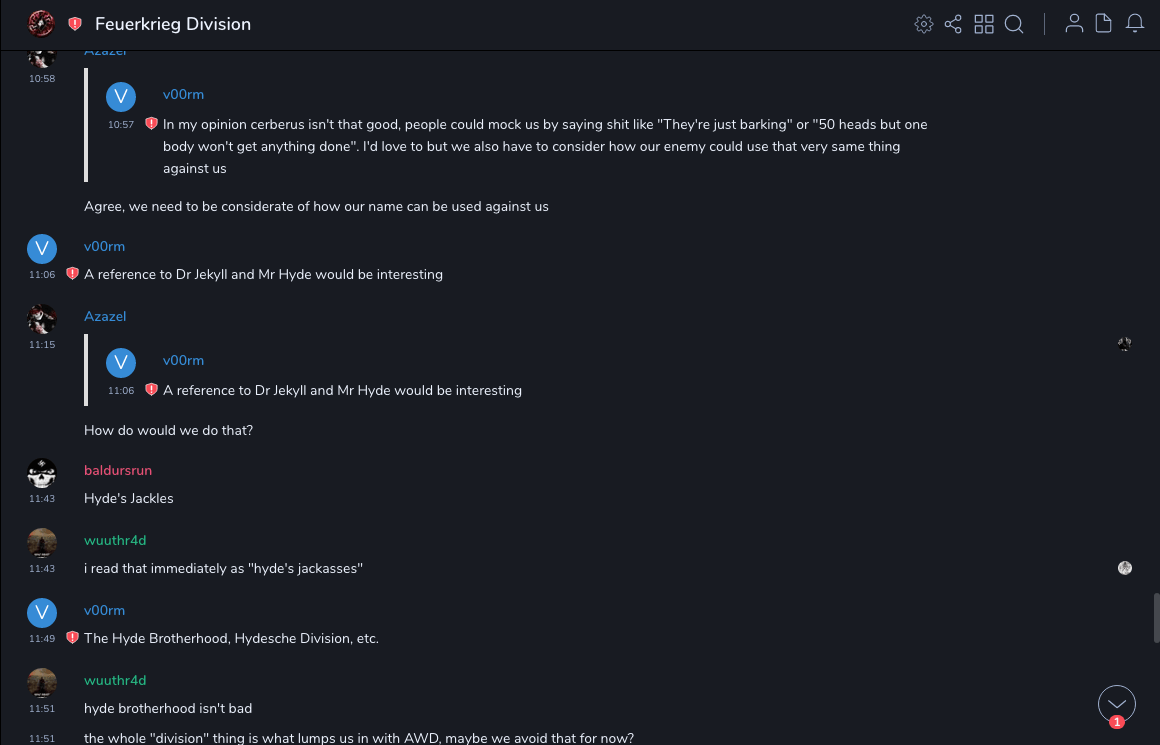Click the read receipt avatar beside "hyde's jackasses" message
This screenshot has width=1160, height=745.
(1125, 568)
